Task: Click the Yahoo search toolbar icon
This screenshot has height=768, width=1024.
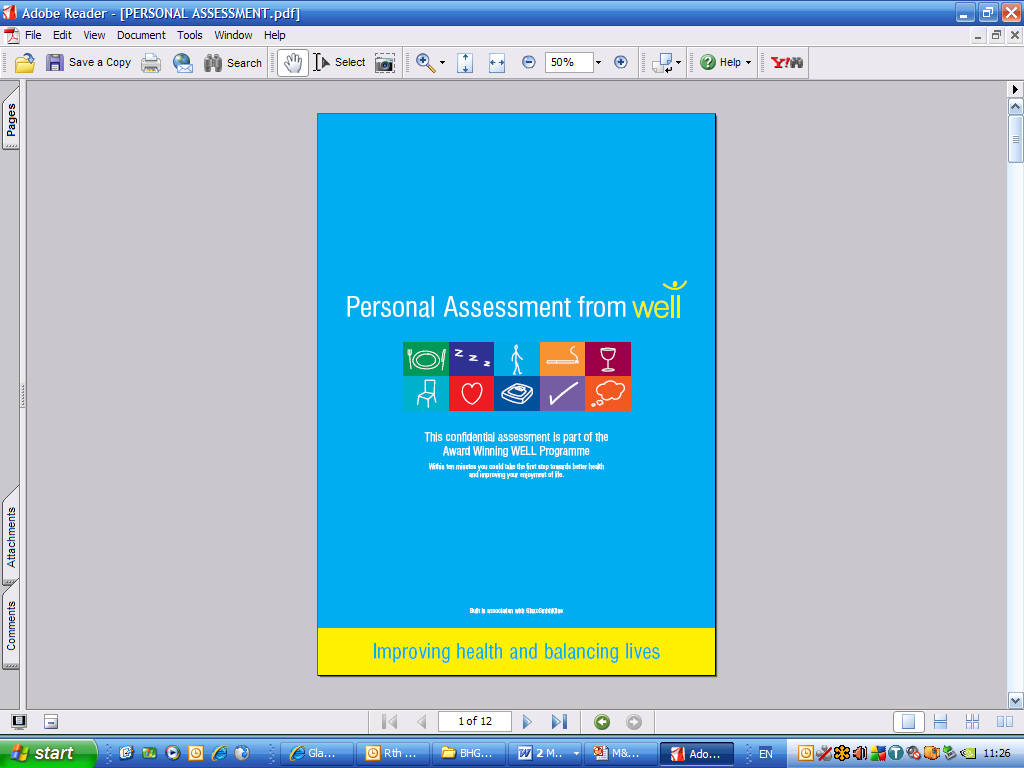Action: tap(786, 63)
